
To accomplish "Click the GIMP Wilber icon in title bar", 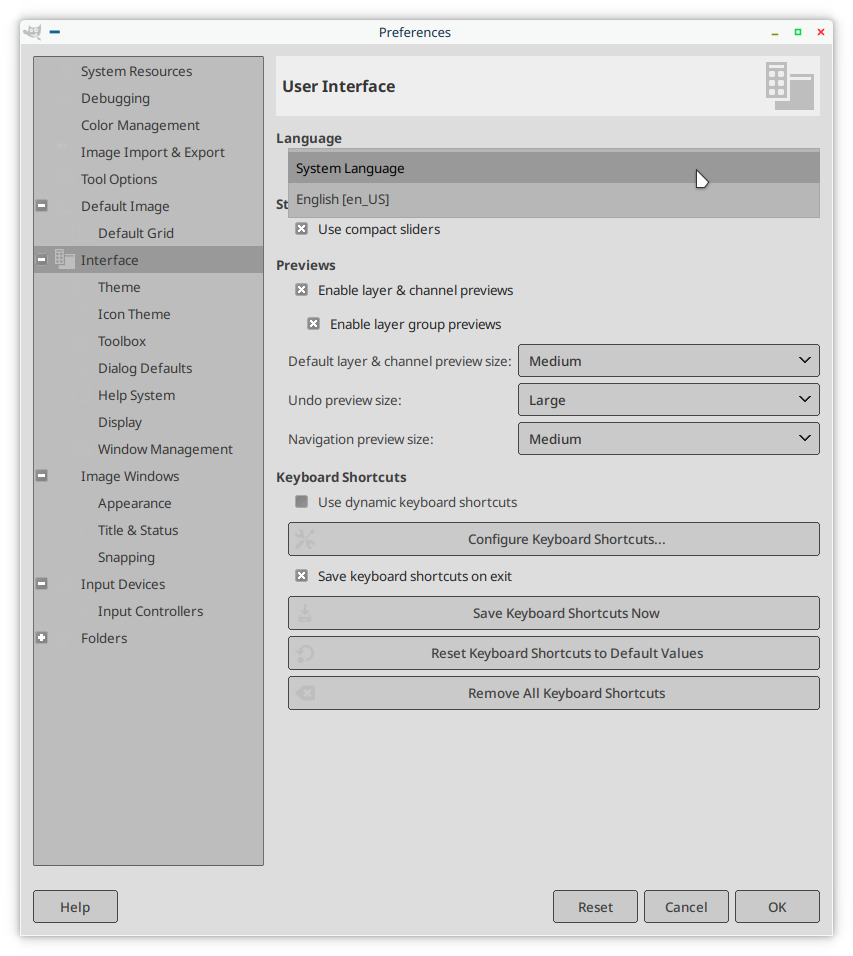I will tap(32, 32).
